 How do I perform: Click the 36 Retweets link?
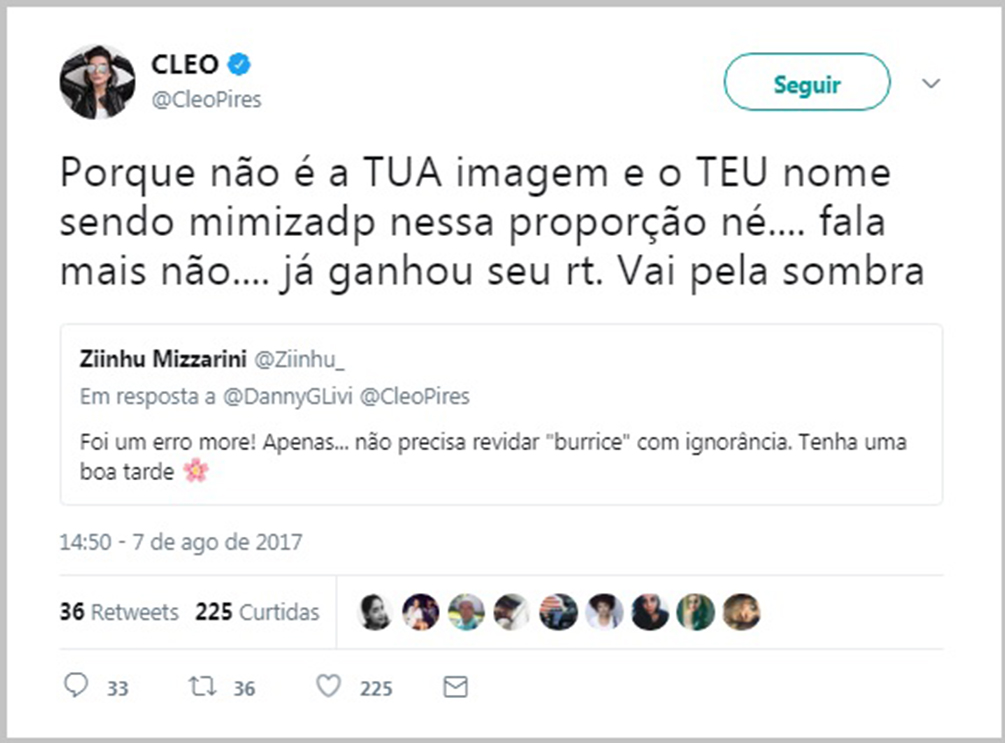[x=119, y=612]
